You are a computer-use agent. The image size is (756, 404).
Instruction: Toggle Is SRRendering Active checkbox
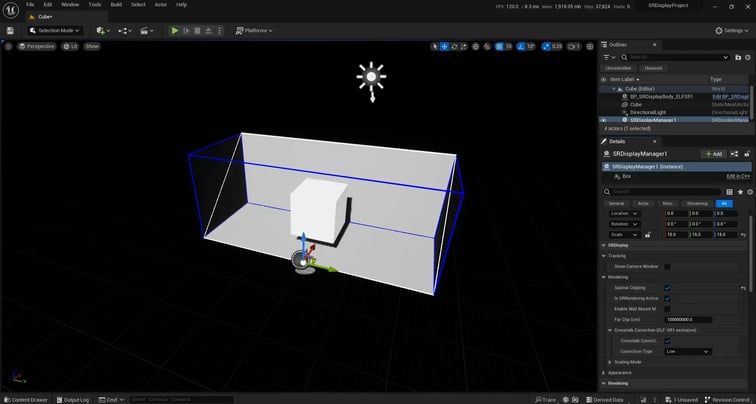[667, 298]
